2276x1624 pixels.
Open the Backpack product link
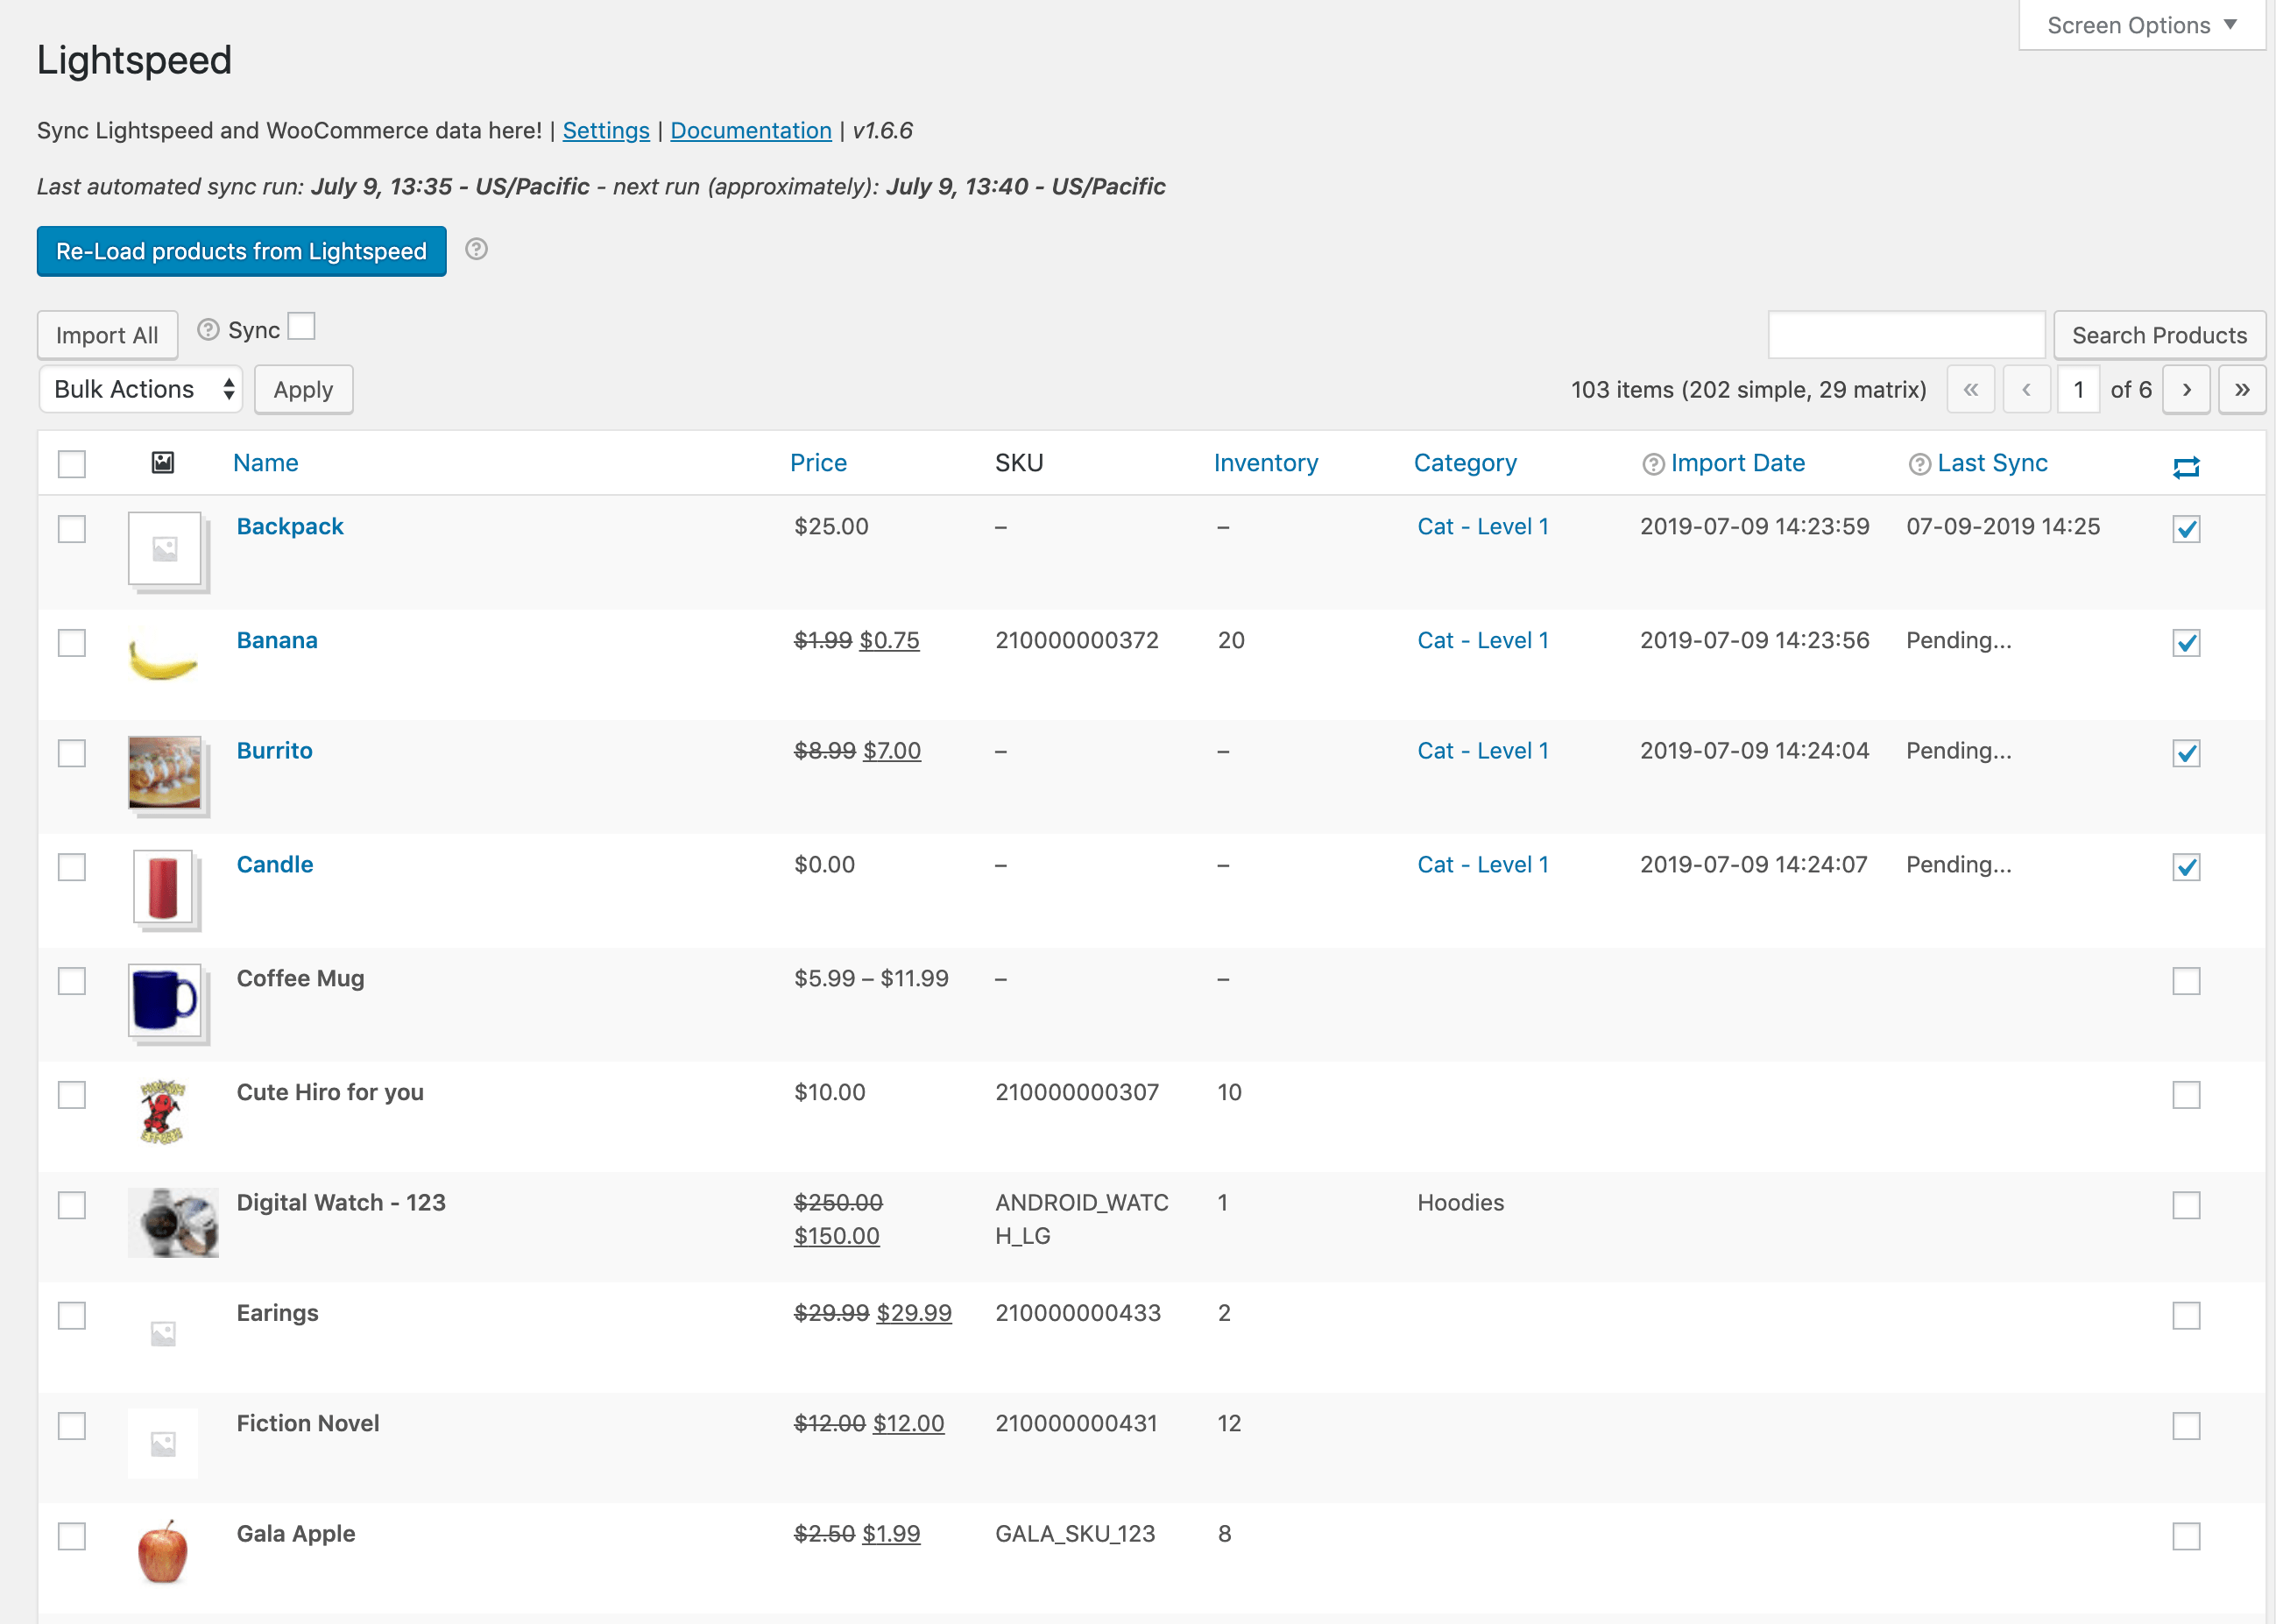click(290, 526)
